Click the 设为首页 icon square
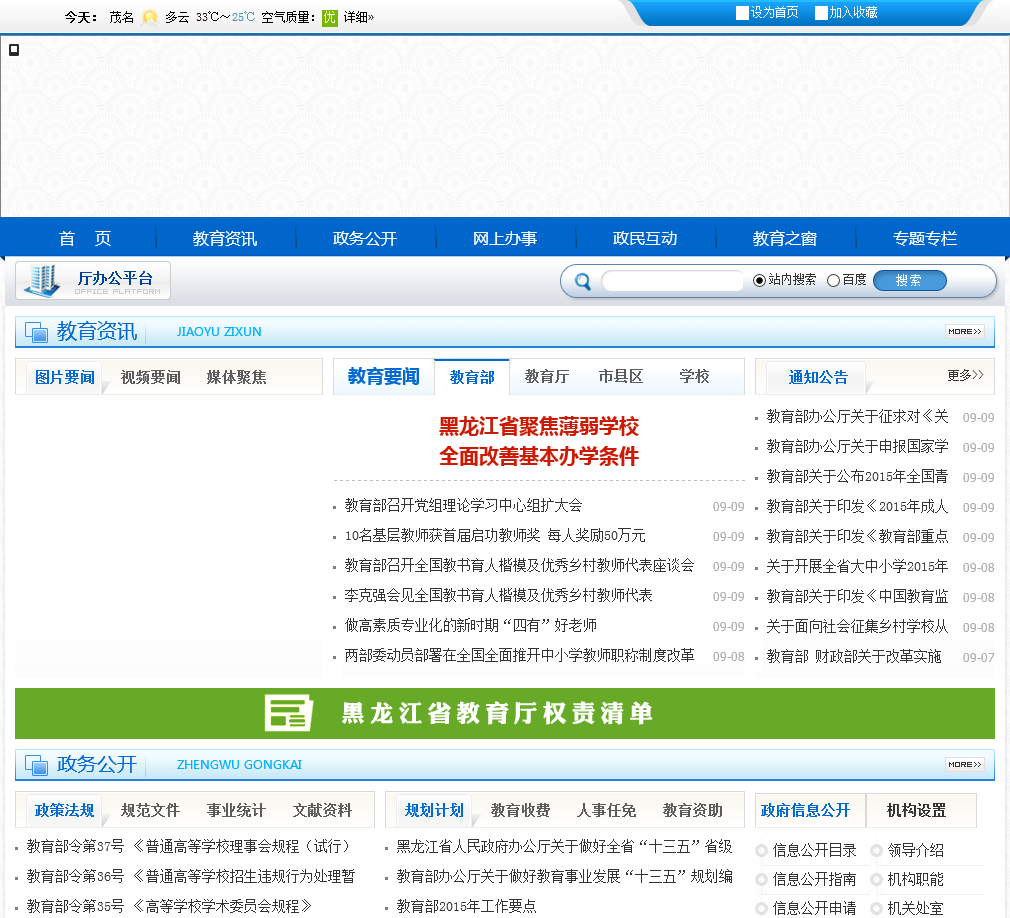 tap(742, 13)
